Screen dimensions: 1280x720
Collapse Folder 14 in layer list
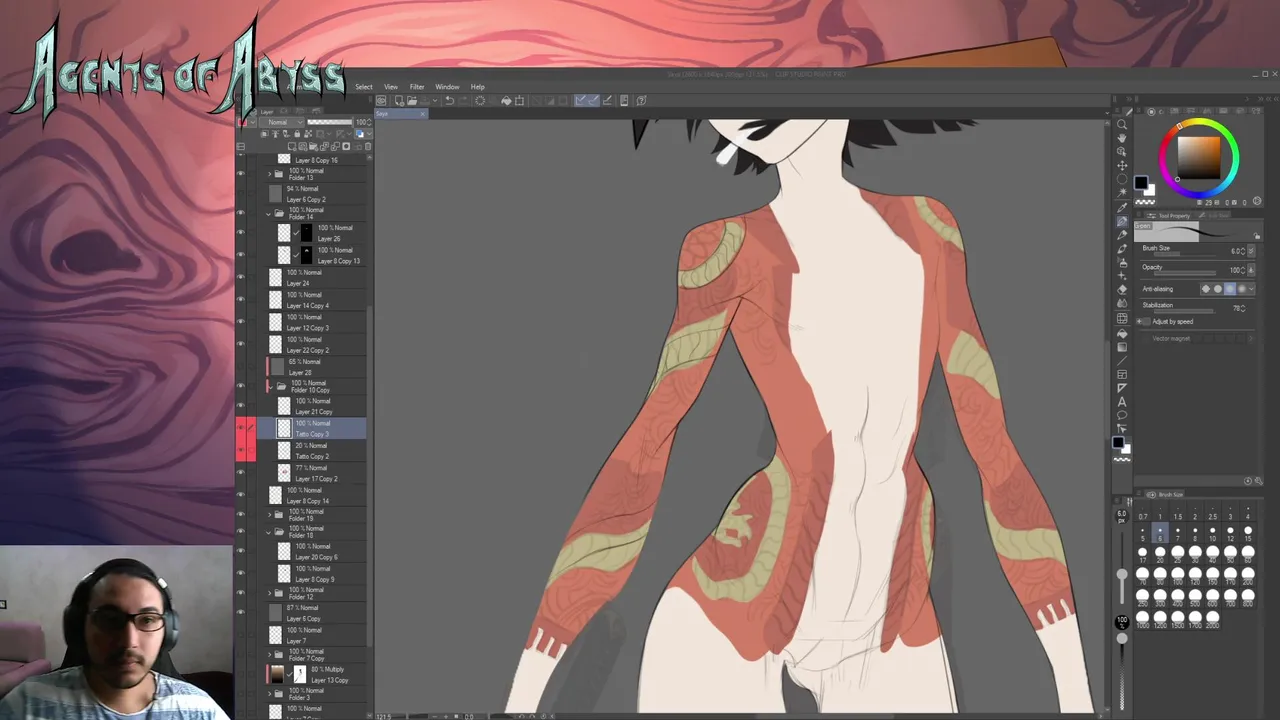coord(268,213)
